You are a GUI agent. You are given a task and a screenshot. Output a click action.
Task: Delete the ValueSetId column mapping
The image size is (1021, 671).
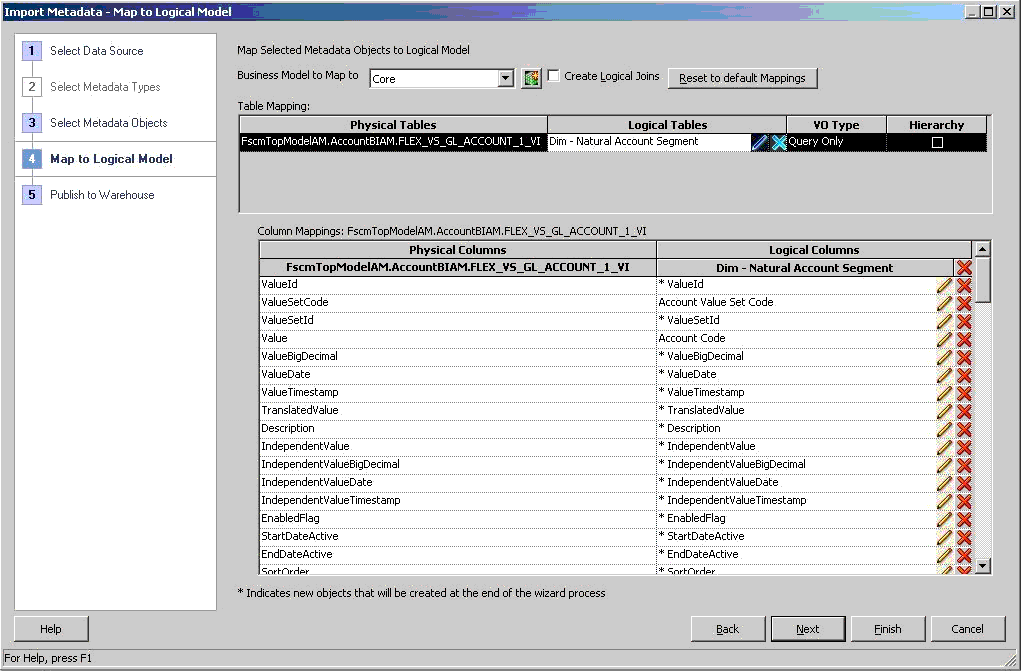point(964,321)
